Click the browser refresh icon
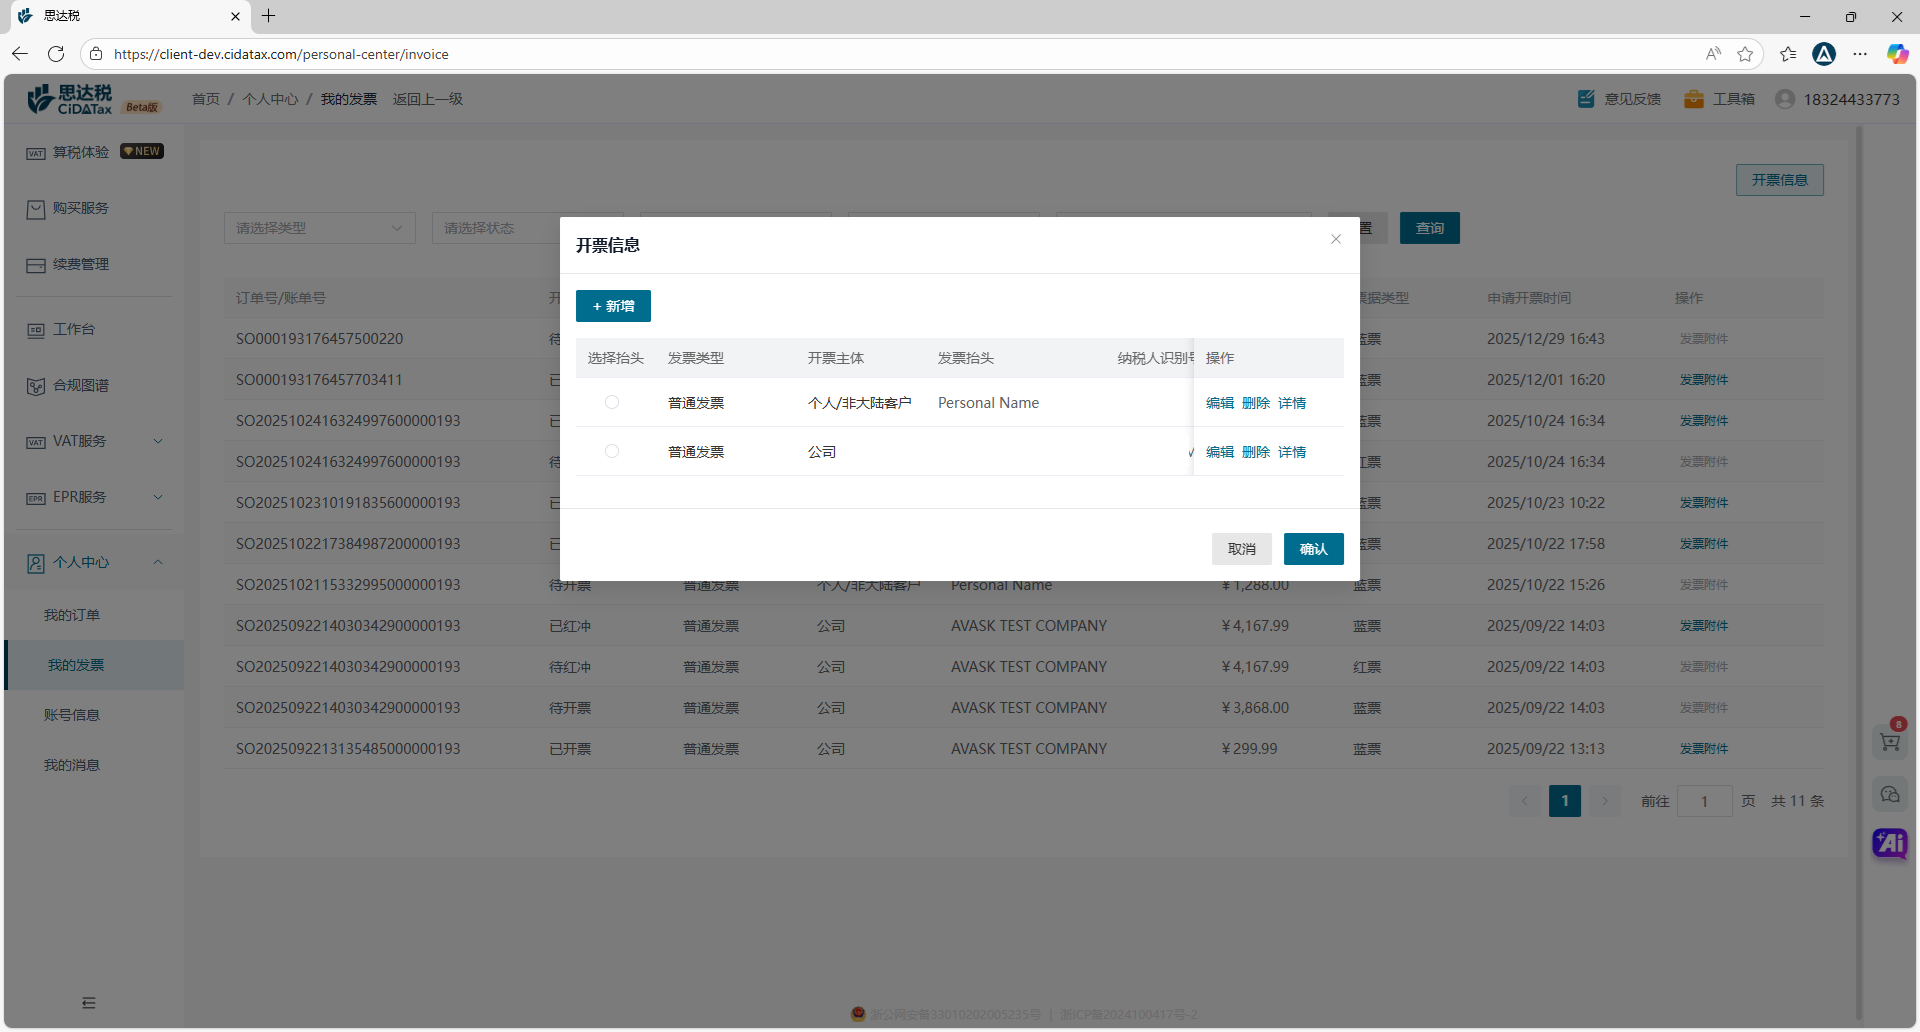The height and width of the screenshot is (1032, 1920). pyautogui.click(x=56, y=54)
